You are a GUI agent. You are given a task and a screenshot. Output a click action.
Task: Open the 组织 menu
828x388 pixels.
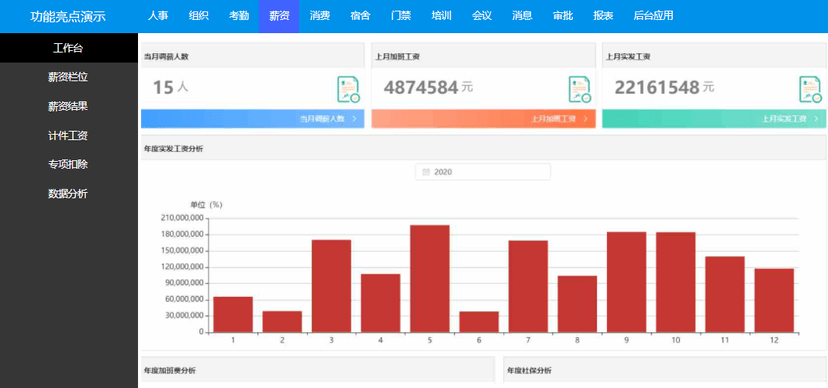199,16
